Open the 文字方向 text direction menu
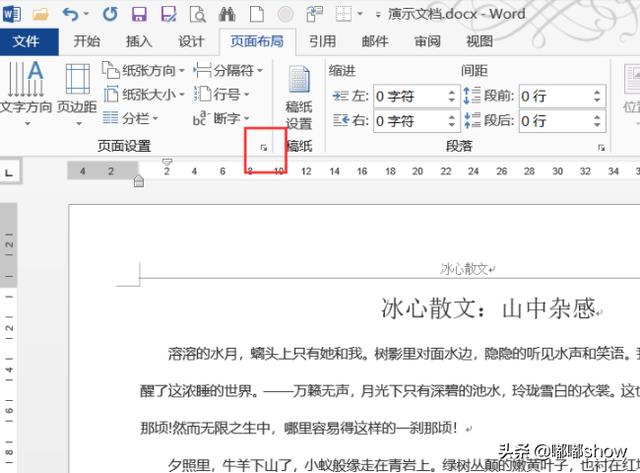Viewport: 640px width, 473px height. coord(26,94)
